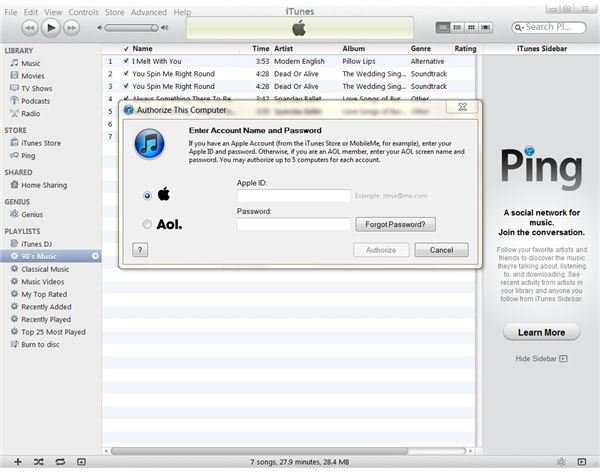600x472 pixels.
Task: Switch to Cover Flow view
Action: click(x=485, y=28)
